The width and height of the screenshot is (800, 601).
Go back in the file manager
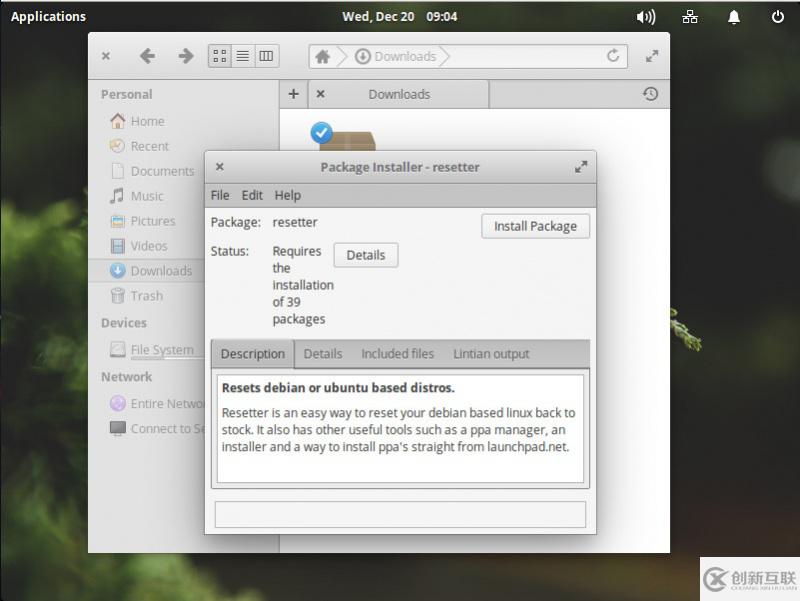pos(147,56)
